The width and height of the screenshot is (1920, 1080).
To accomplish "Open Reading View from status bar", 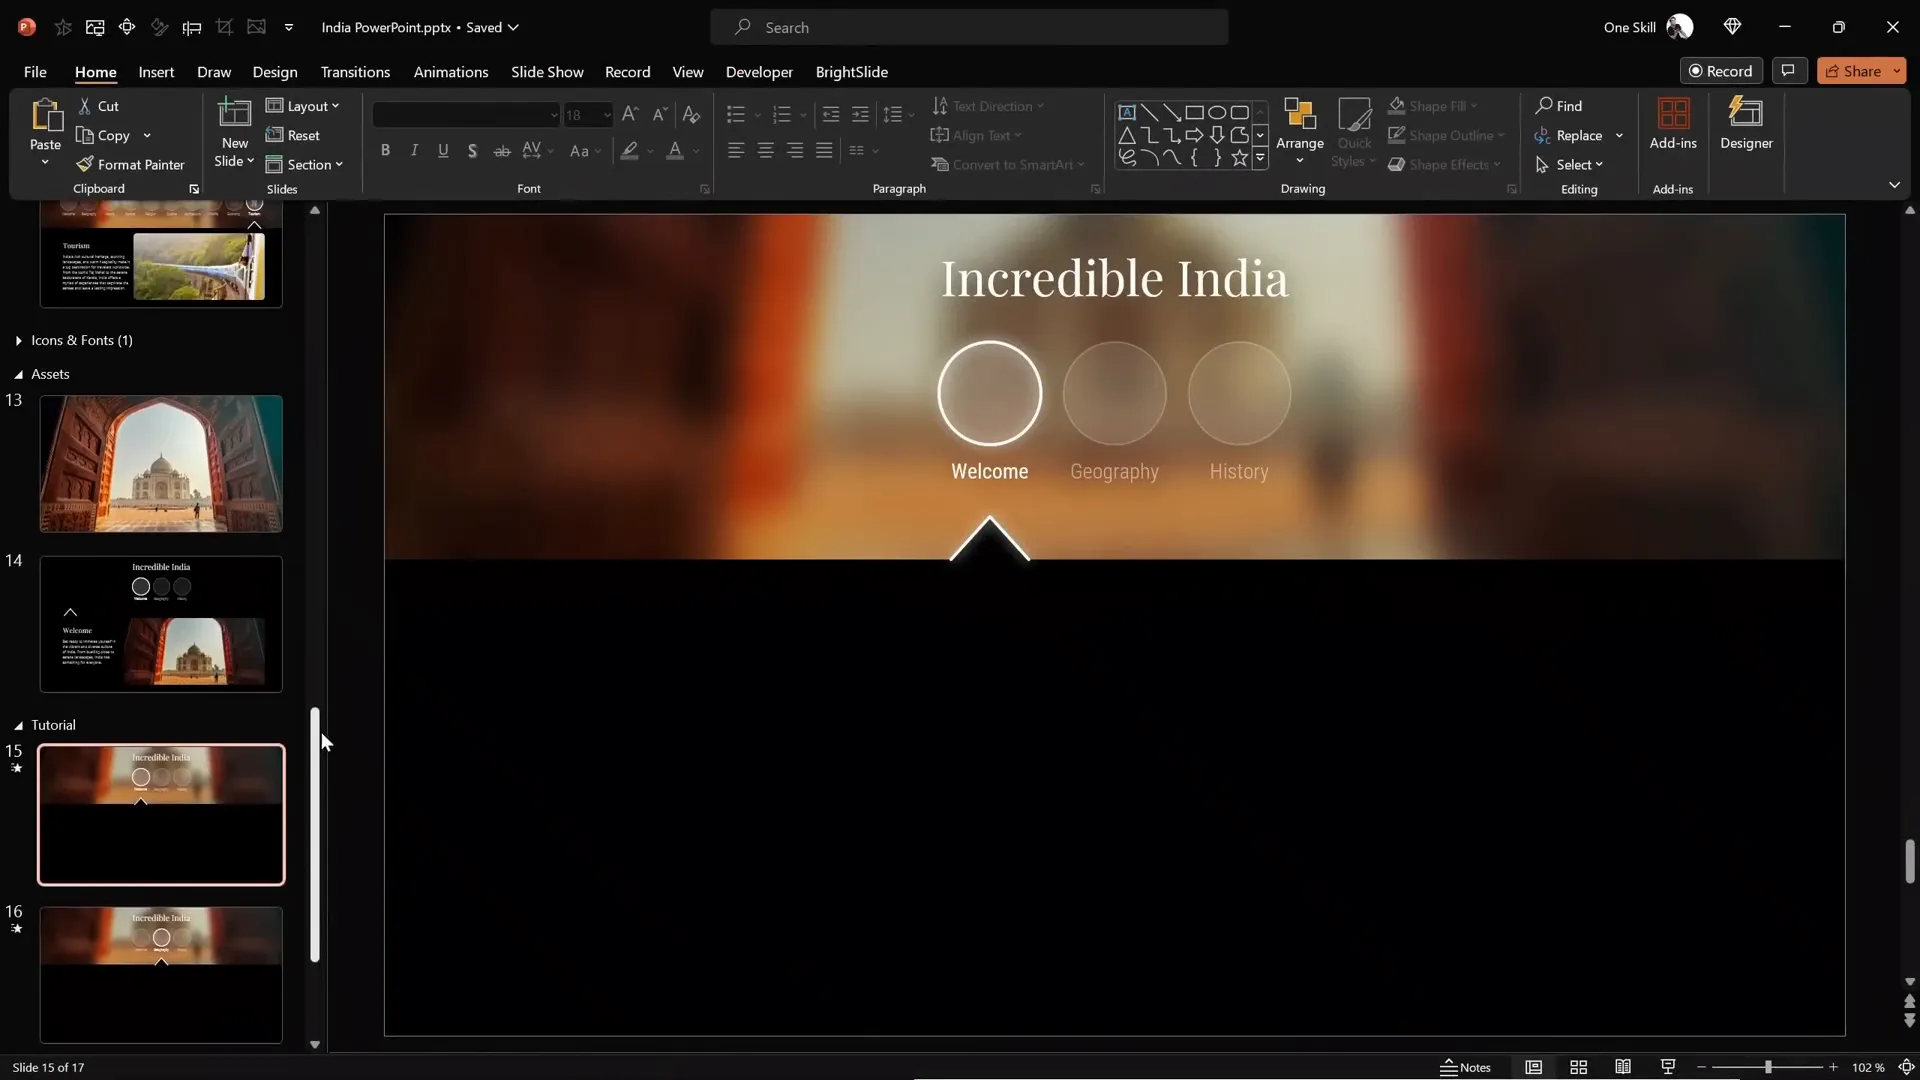I will click(x=1623, y=1067).
